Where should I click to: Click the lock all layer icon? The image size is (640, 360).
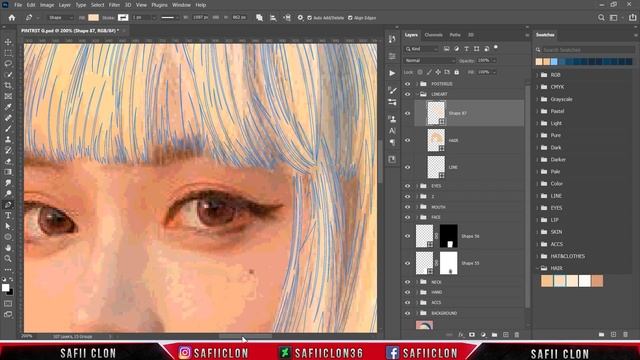[x=457, y=72]
